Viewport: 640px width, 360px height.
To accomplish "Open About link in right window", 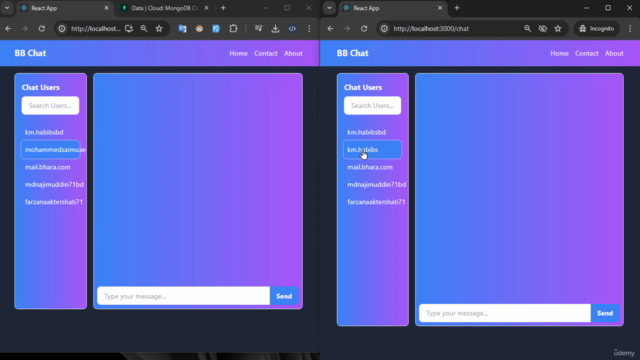I will point(614,53).
